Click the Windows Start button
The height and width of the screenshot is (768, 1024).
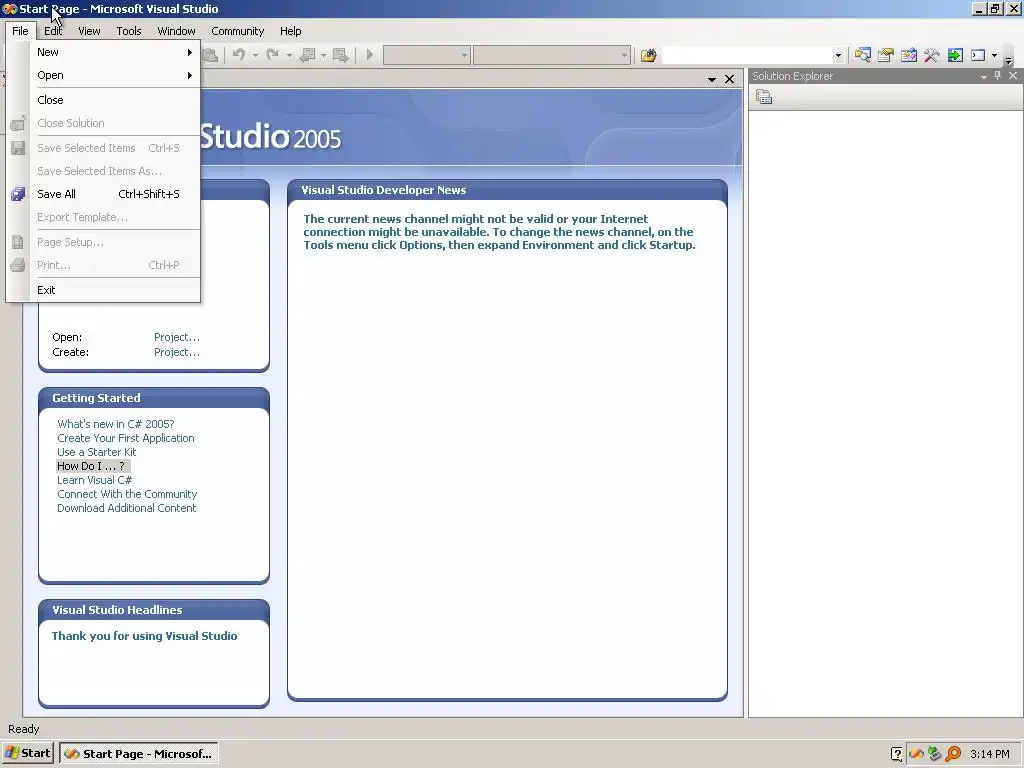(x=27, y=753)
